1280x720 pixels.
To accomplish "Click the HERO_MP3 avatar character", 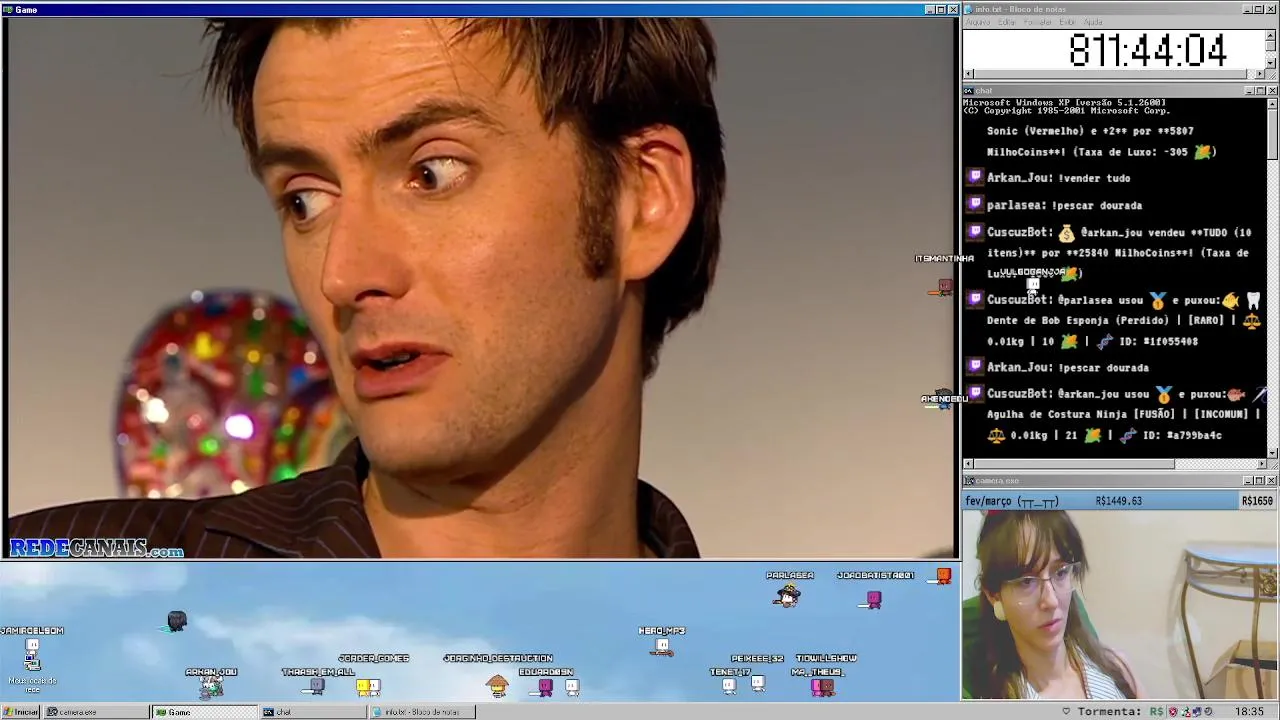I will click(x=662, y=646).
